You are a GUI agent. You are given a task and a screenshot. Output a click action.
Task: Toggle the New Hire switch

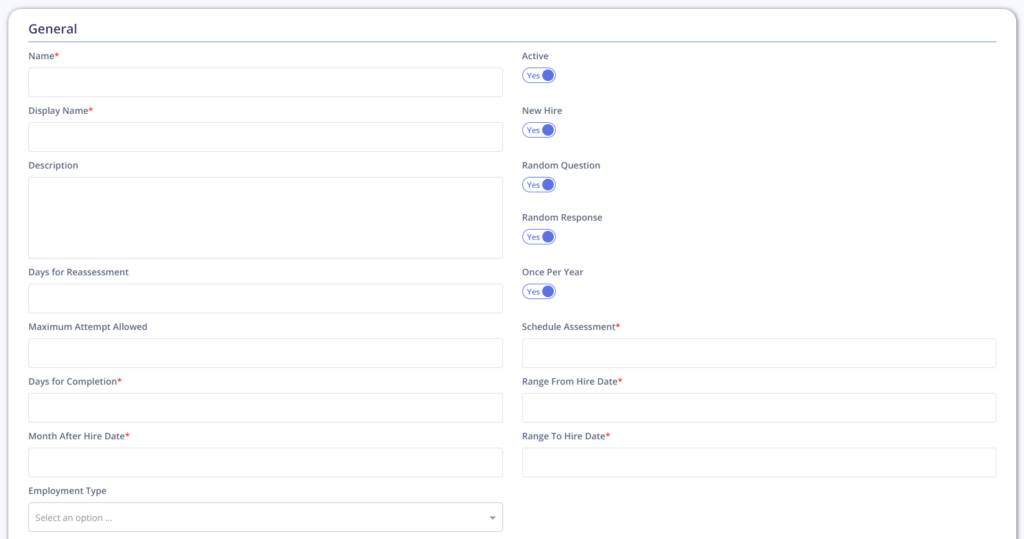(539, 130)
